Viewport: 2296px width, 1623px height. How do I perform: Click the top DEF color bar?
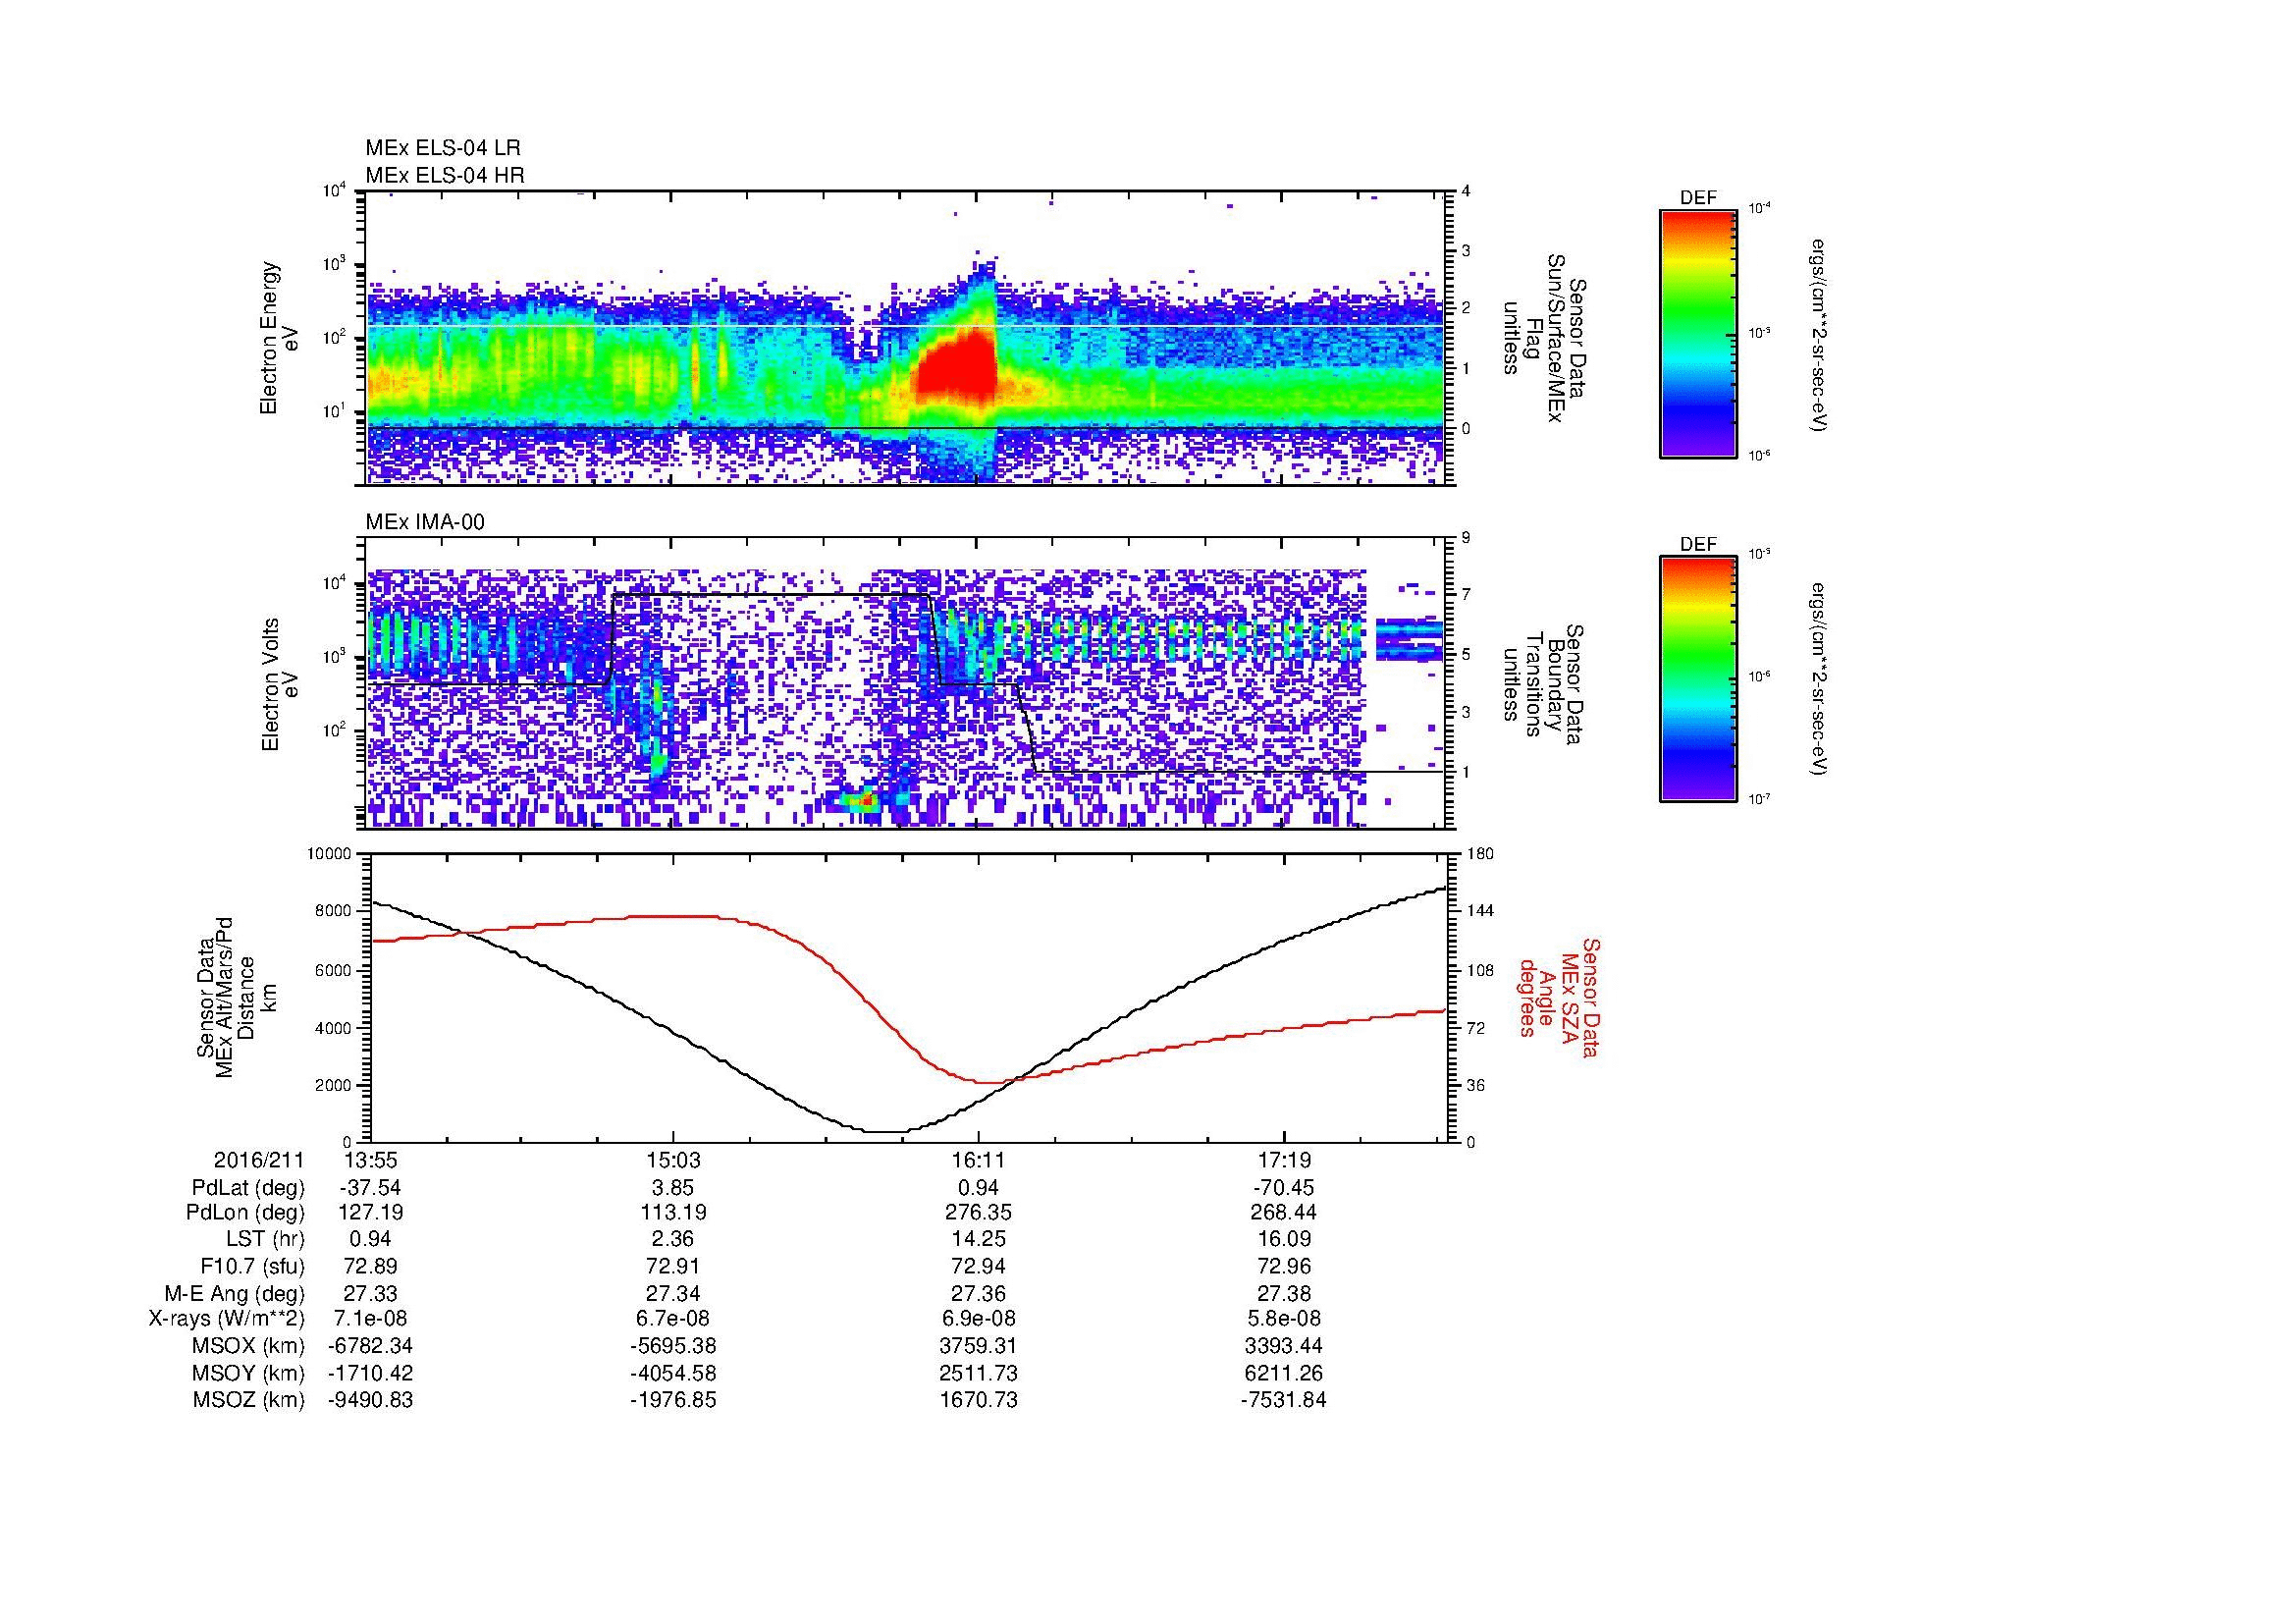pos(1698,333)
